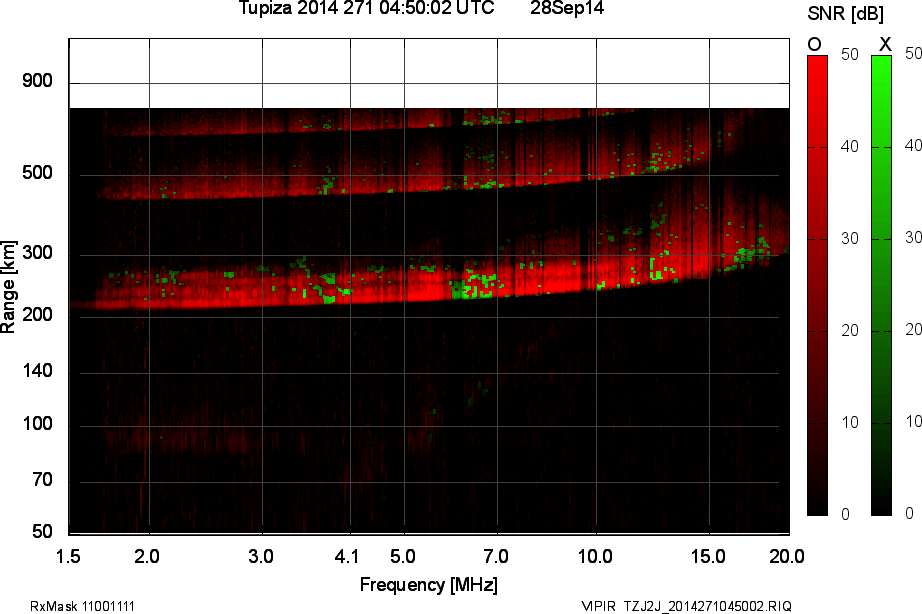Viewport: 922px width, 614px height.
Task: Click the '0' tick on the O color bar
Action: tap(846, 515)
